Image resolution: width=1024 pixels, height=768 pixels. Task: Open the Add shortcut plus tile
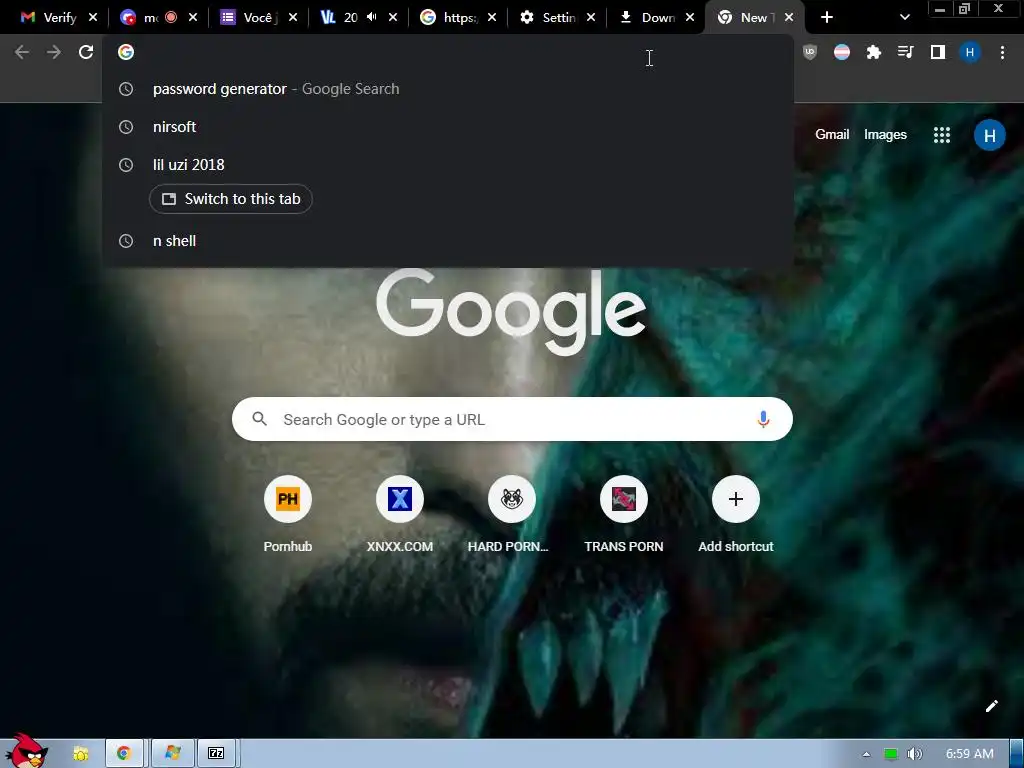[735, 515]
